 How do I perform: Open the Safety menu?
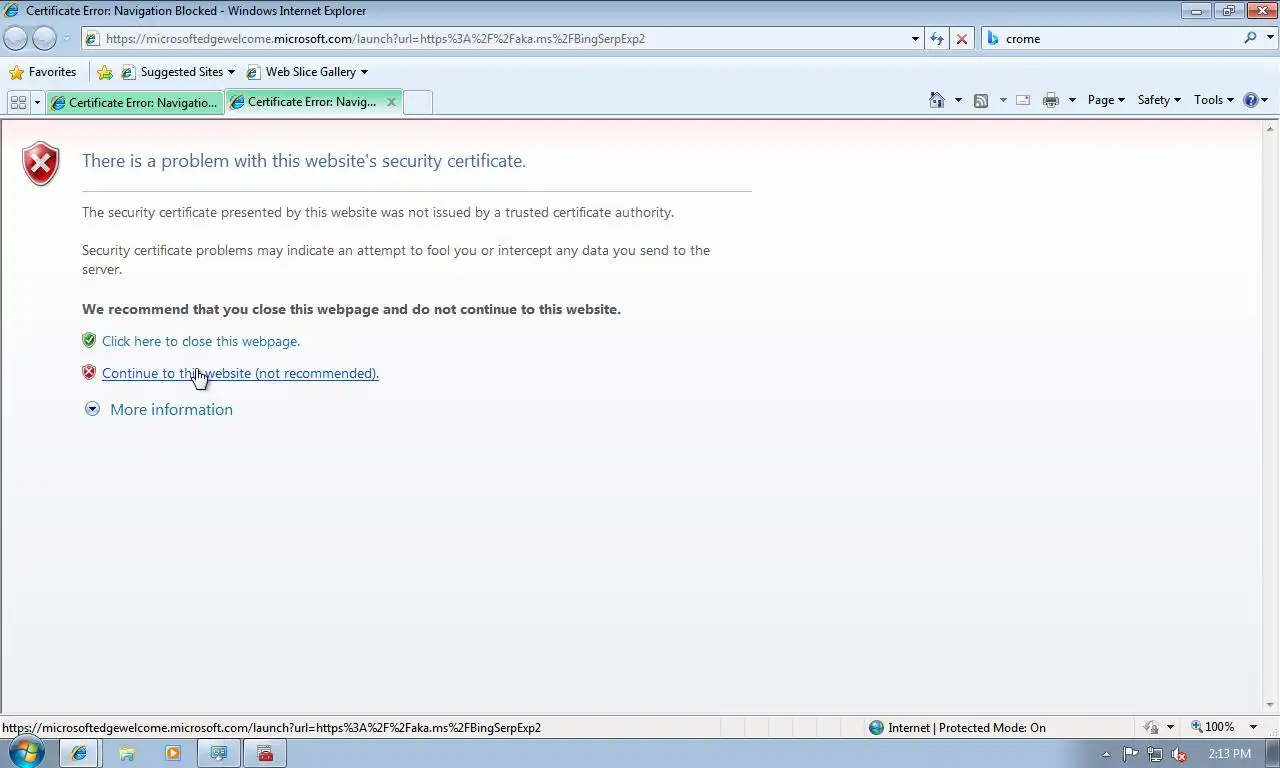tap(1159, 100)
